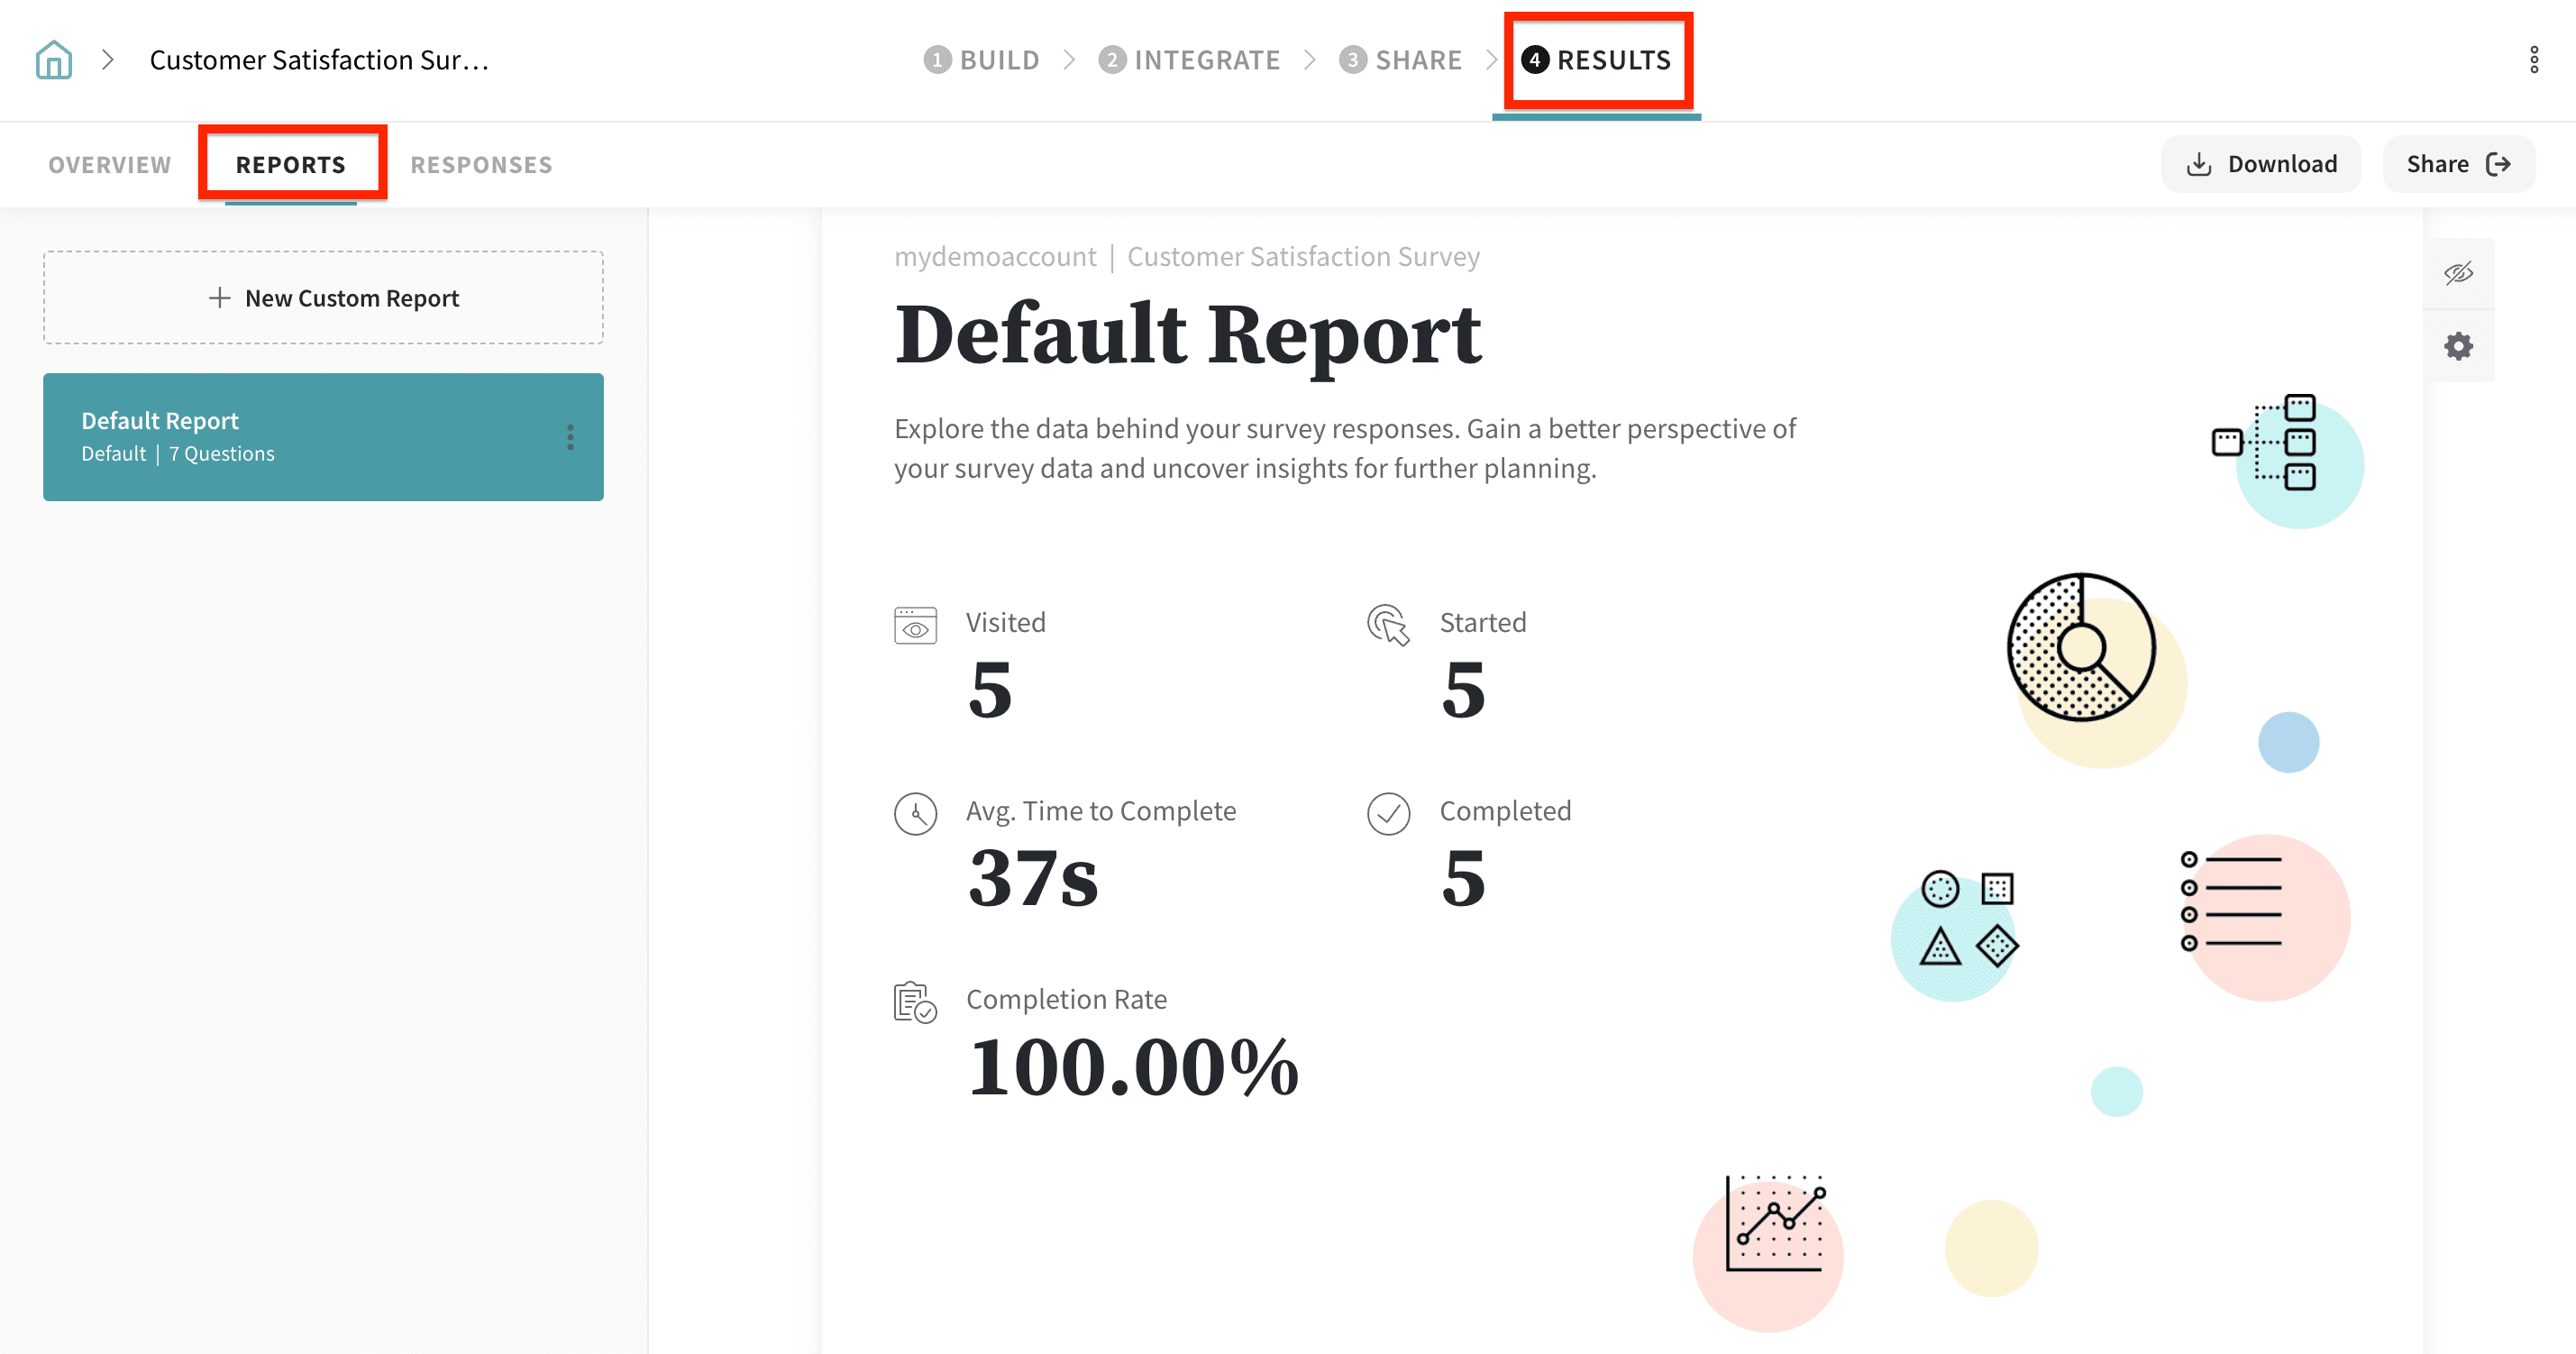Click the Visited eye-window icon
Image resolution: width=2576 pixels, height=1354 pixels.
pos(915,626)
